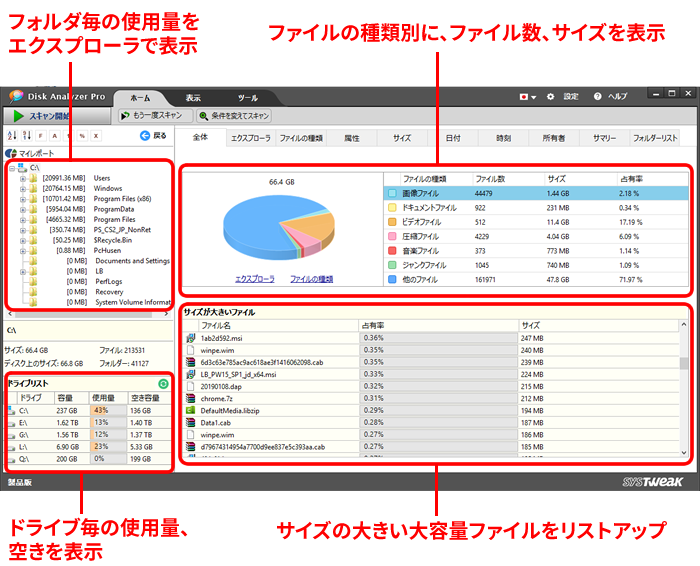Click the A toolbar icon
Screen dimensions: 700x566
tap(54, 136)
